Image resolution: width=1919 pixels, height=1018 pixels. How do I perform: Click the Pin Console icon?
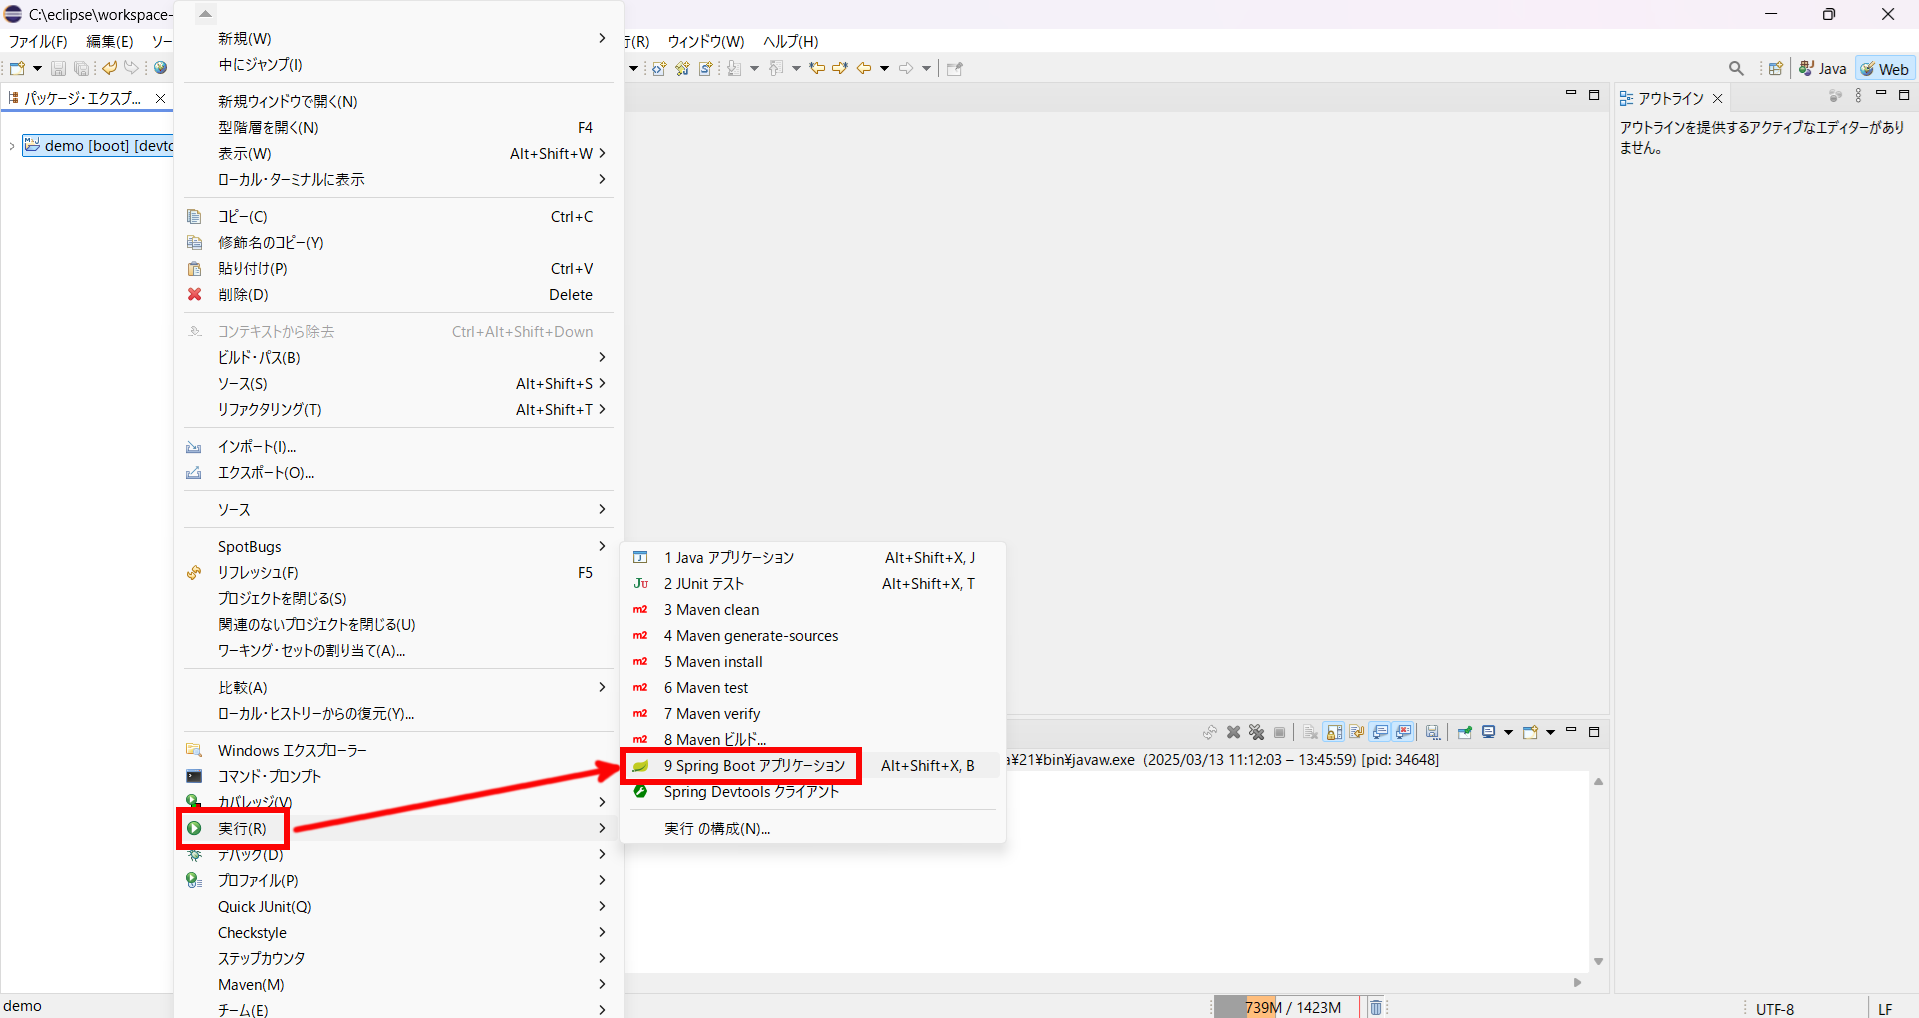click(1464, 732)
